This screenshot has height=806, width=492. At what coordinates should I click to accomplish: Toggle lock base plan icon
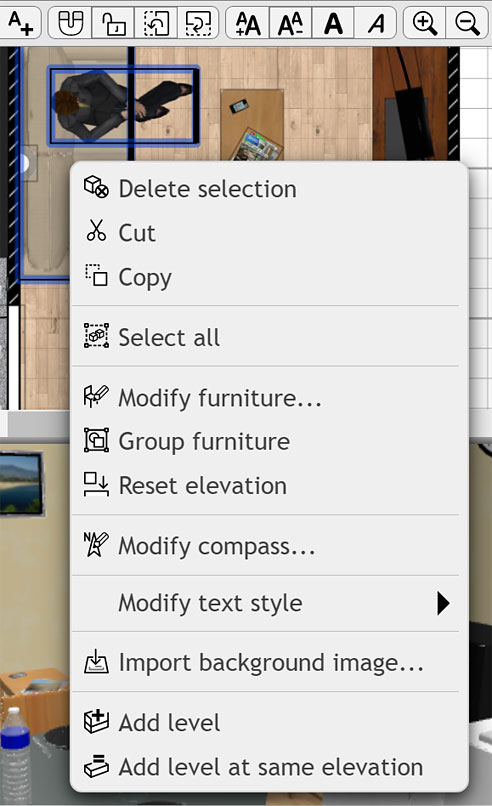113,23
